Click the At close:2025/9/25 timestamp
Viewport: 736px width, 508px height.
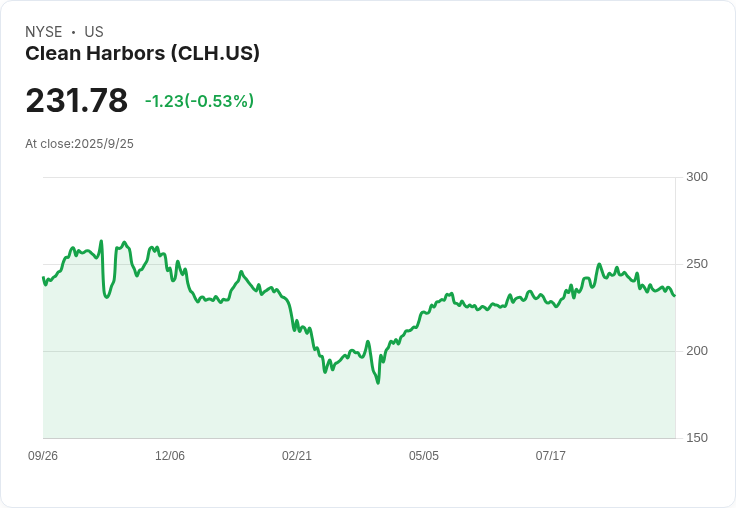(79, 144)
